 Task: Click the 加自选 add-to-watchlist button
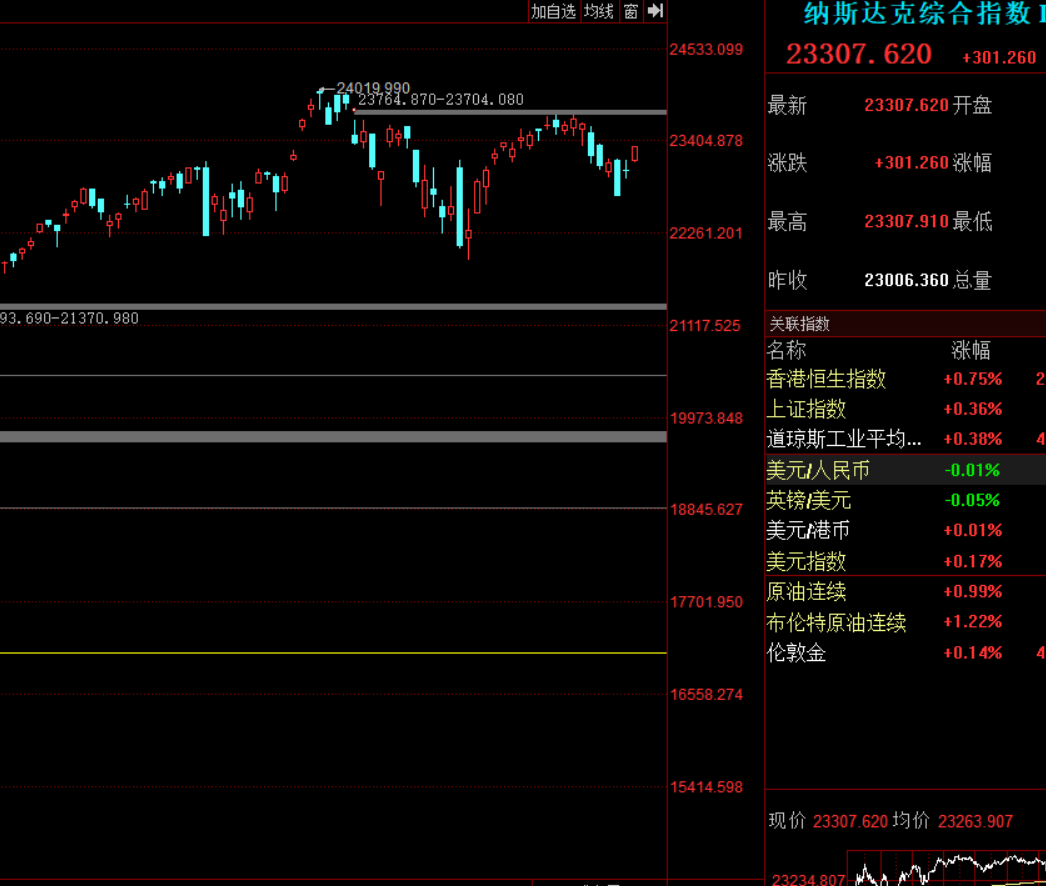(x=553, y=11)
